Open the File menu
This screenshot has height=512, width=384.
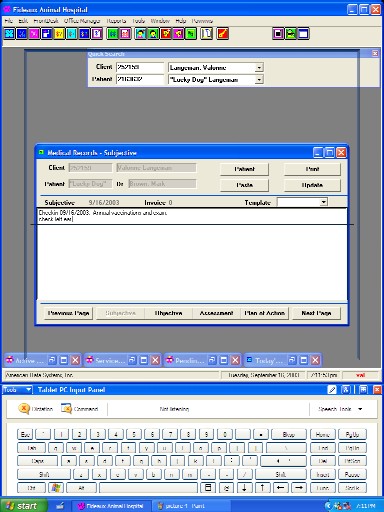pyautogui.click(x=9, y=21)
